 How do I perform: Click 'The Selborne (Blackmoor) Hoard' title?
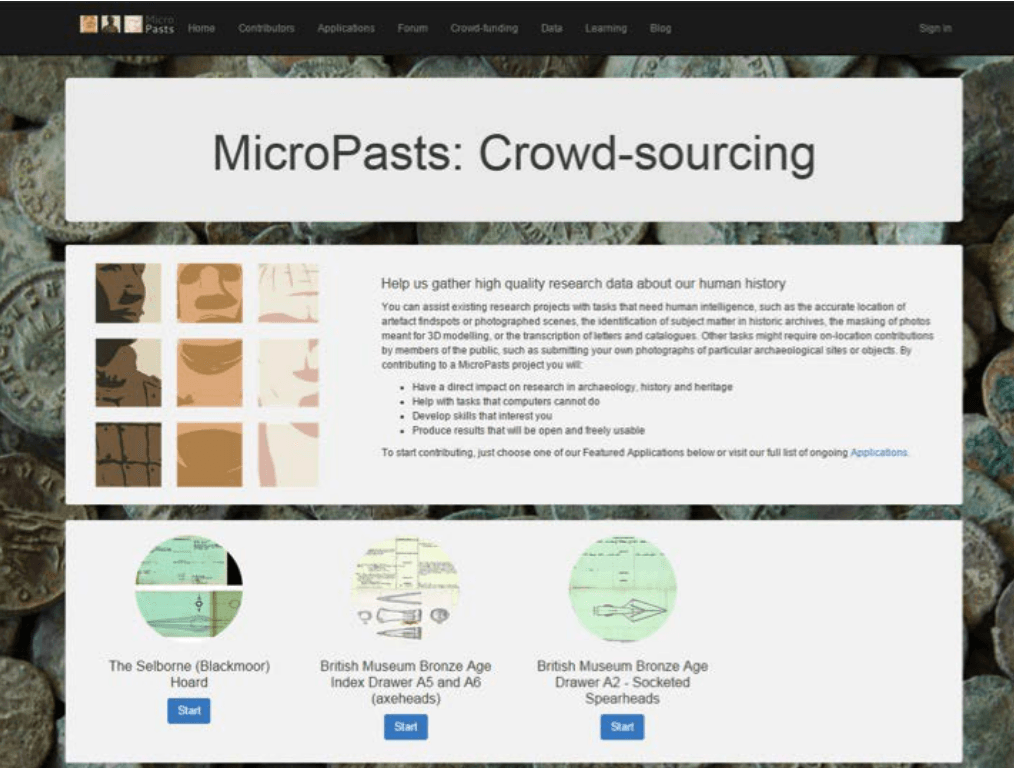(189, 674)
